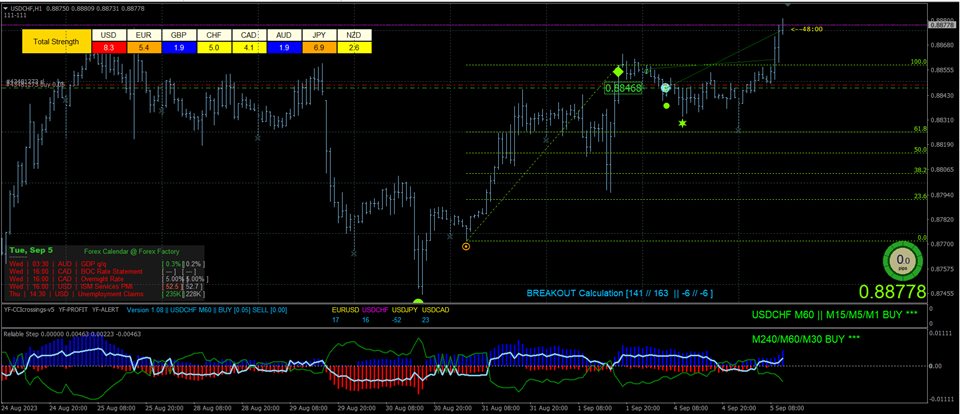Click the orange EUR strength value 5.4

point(144,47)
